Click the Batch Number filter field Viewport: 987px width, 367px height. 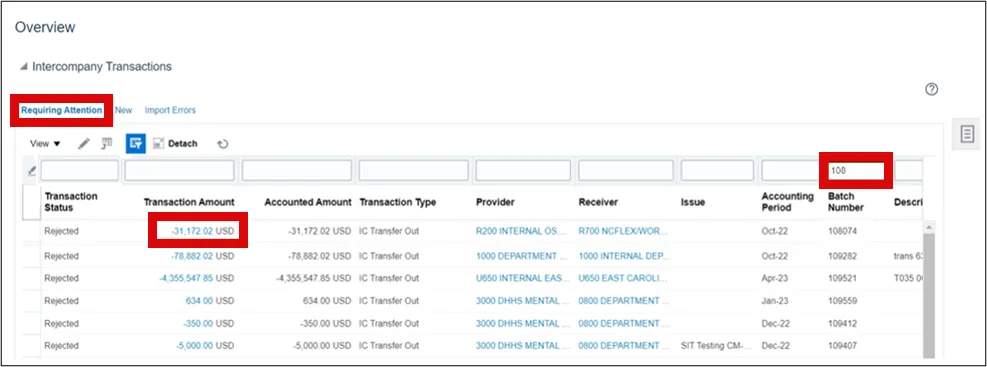coord(855,171)
